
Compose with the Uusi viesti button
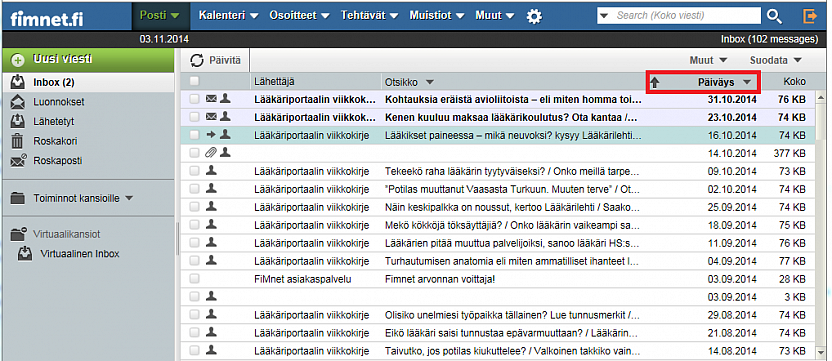coord(88,60)
